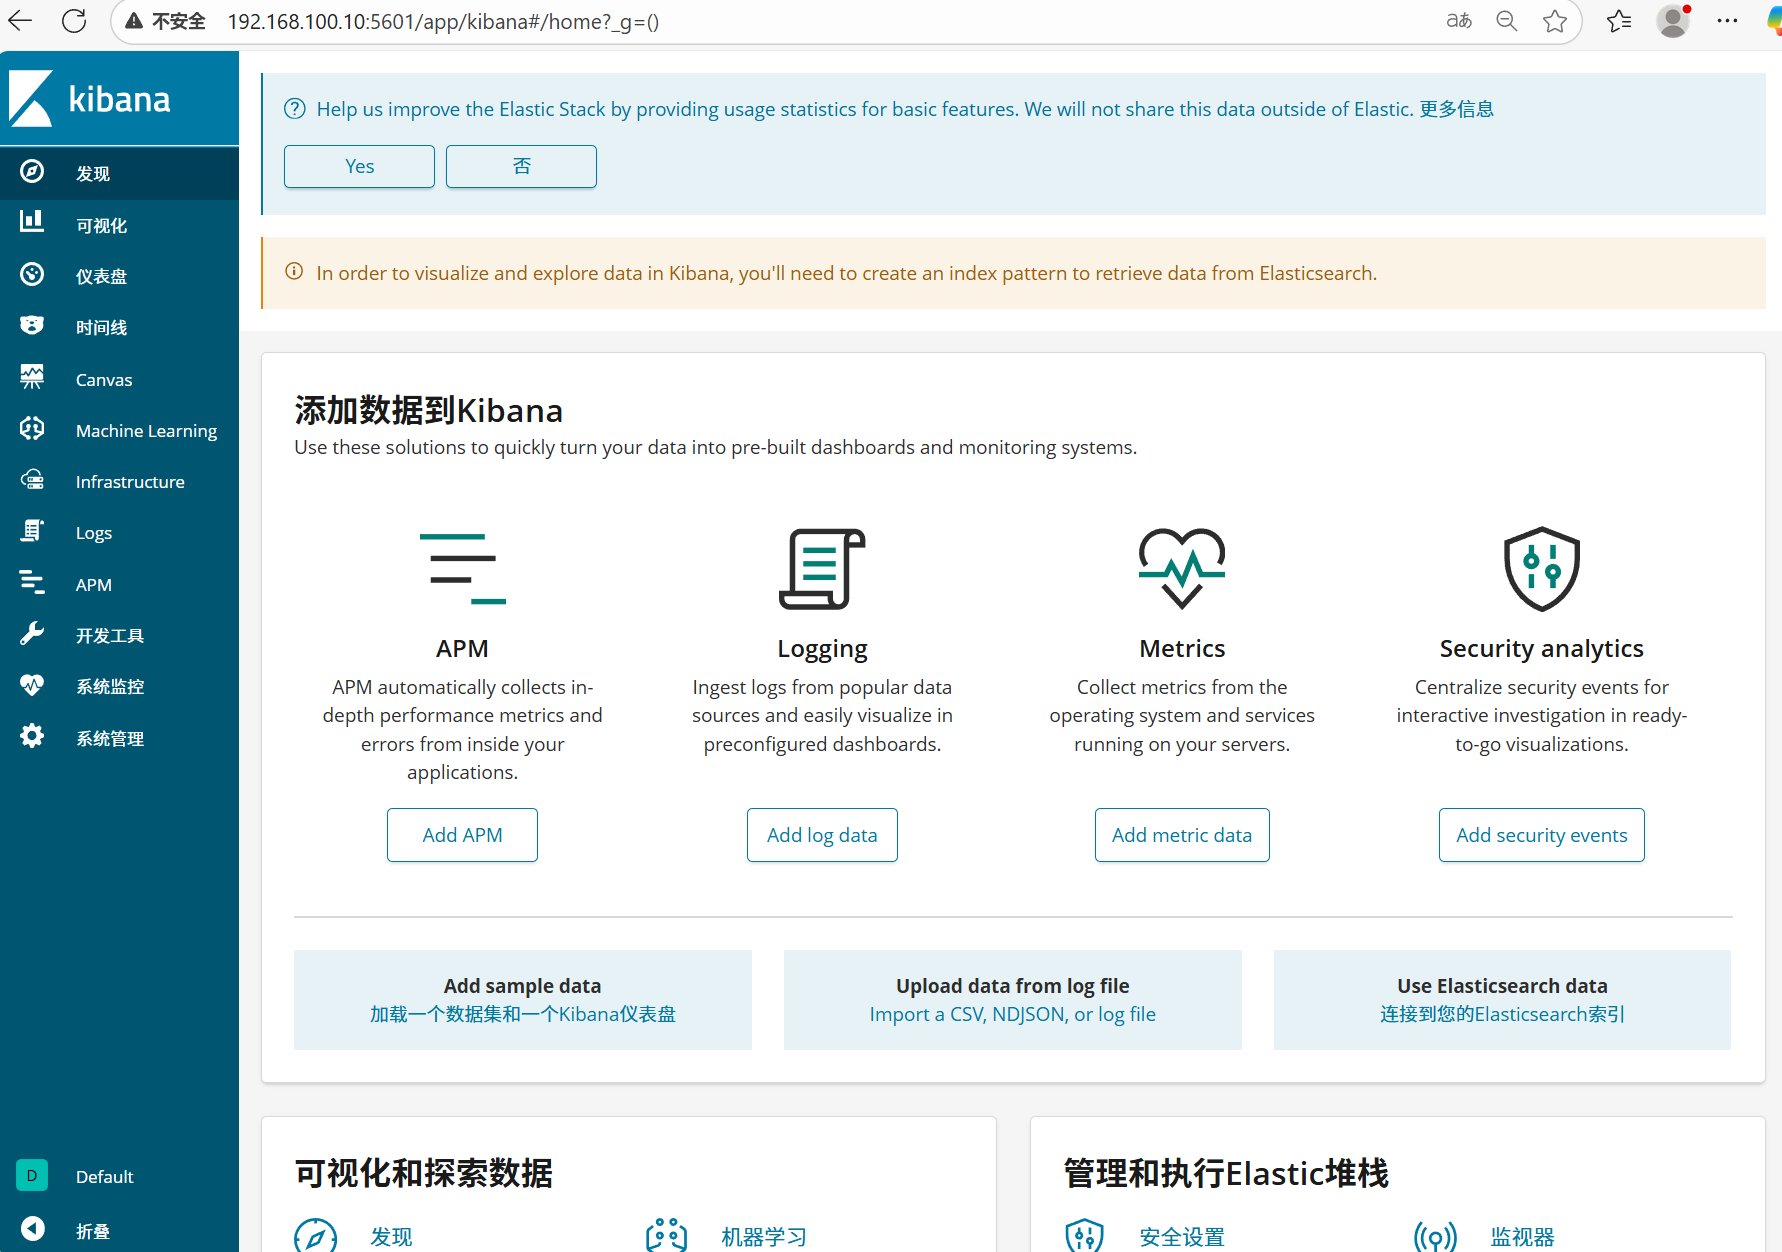The image size is (1782, 1252).
Task: Select 仪表盘 menu label in sidebar
Action: pyautogui.click(x=101, y=276)
